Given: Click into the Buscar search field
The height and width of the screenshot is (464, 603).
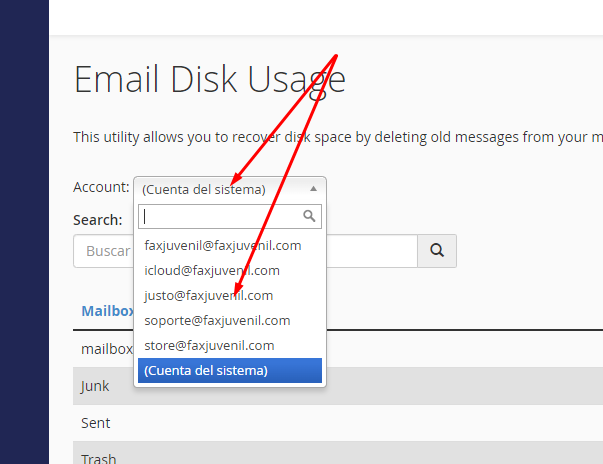Looking at the screenshot, I should [x=102, y=251].
